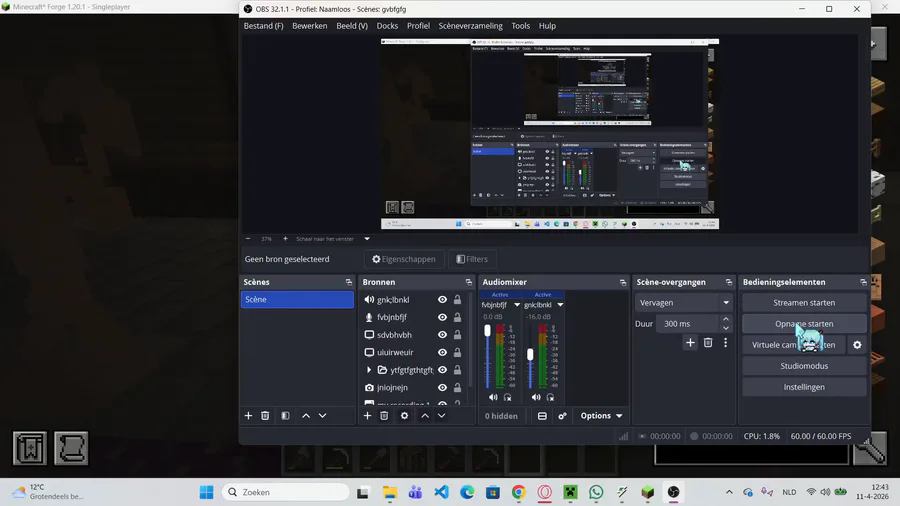Hide the fvbjnbfjf source
The height and width of the screenshot is (506, 900).
[x=442, y=317]
